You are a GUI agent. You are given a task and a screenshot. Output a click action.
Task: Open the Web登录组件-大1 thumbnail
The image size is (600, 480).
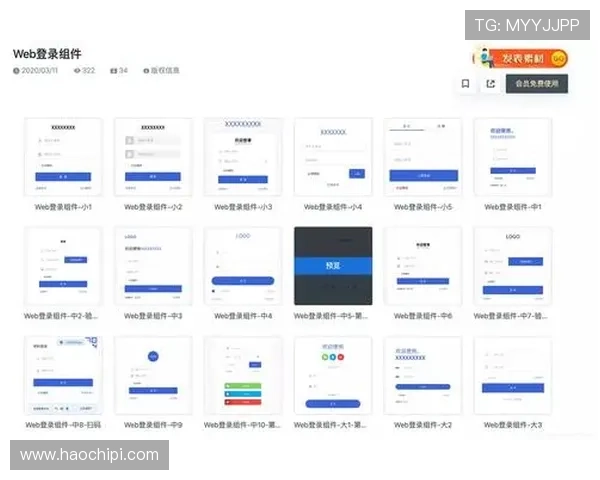333,375
